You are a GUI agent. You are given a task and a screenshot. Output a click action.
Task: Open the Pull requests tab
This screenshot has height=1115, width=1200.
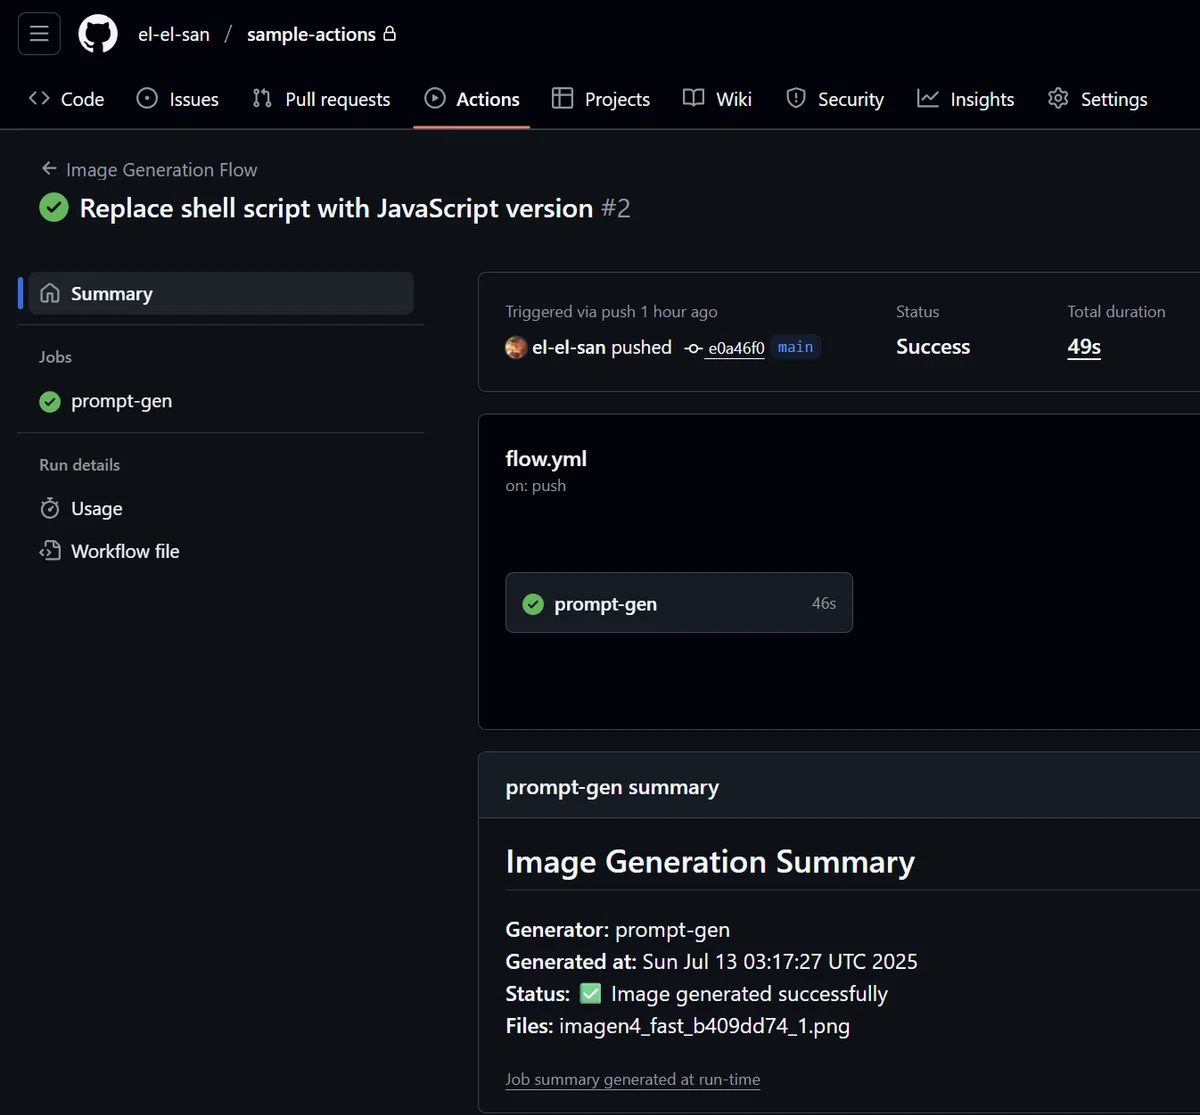pos(321,99)
